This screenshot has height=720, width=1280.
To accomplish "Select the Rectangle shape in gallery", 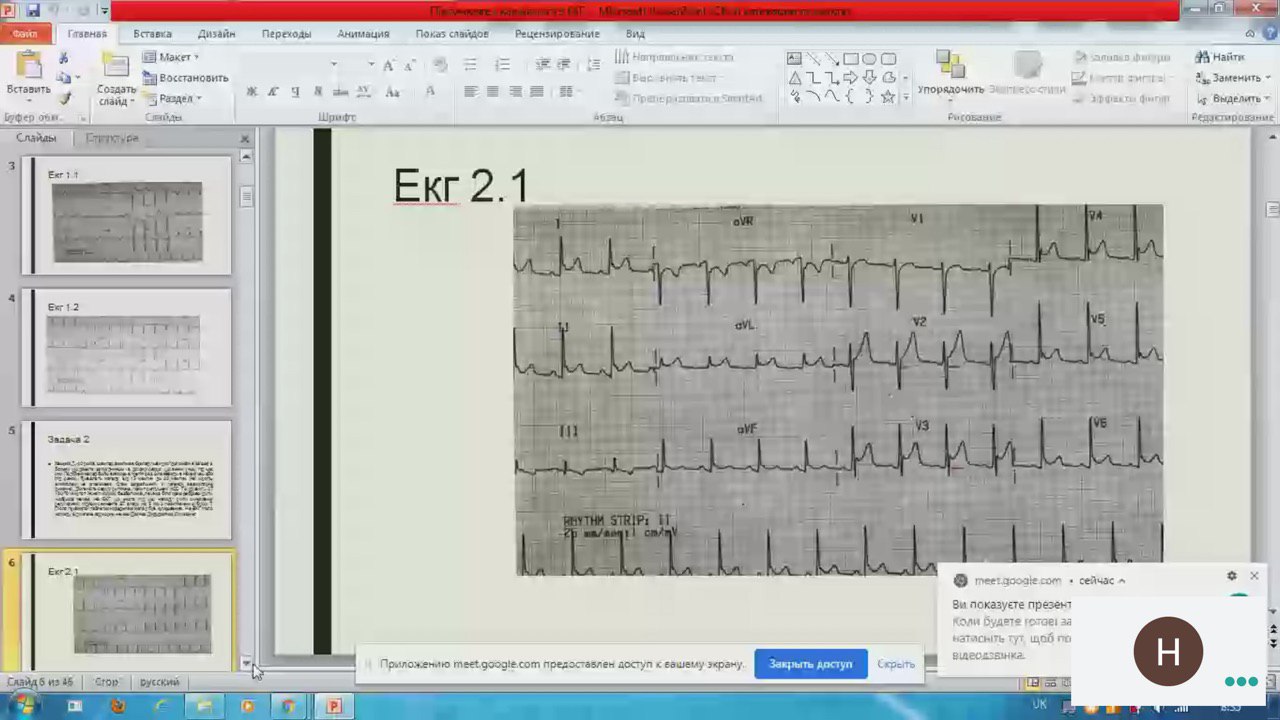I will point(851,59).
